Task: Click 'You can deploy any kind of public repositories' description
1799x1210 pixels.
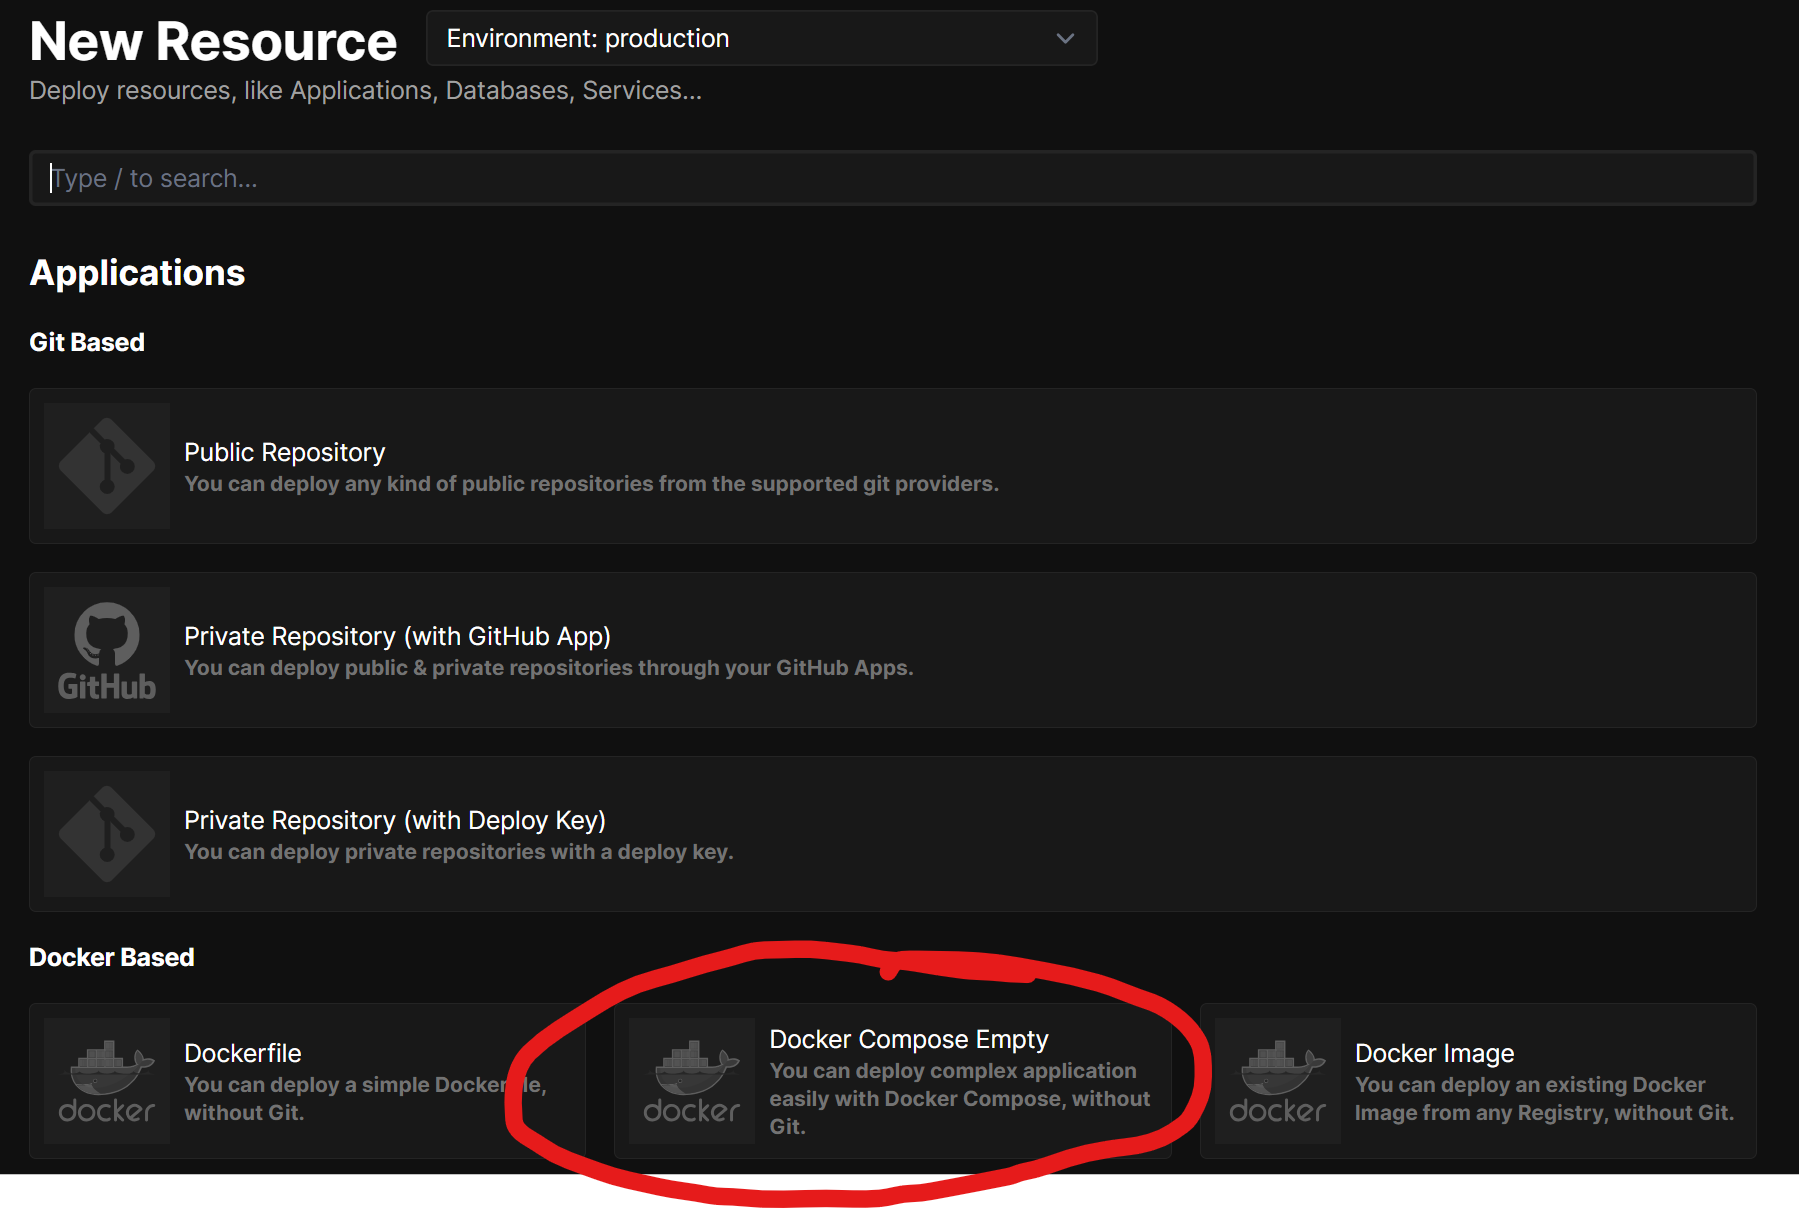Action: coord(592,484)
